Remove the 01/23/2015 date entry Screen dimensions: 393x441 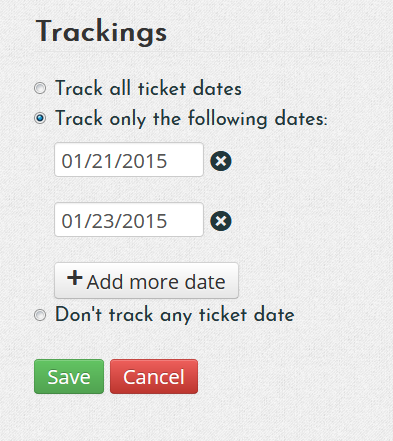coord(221,221)
